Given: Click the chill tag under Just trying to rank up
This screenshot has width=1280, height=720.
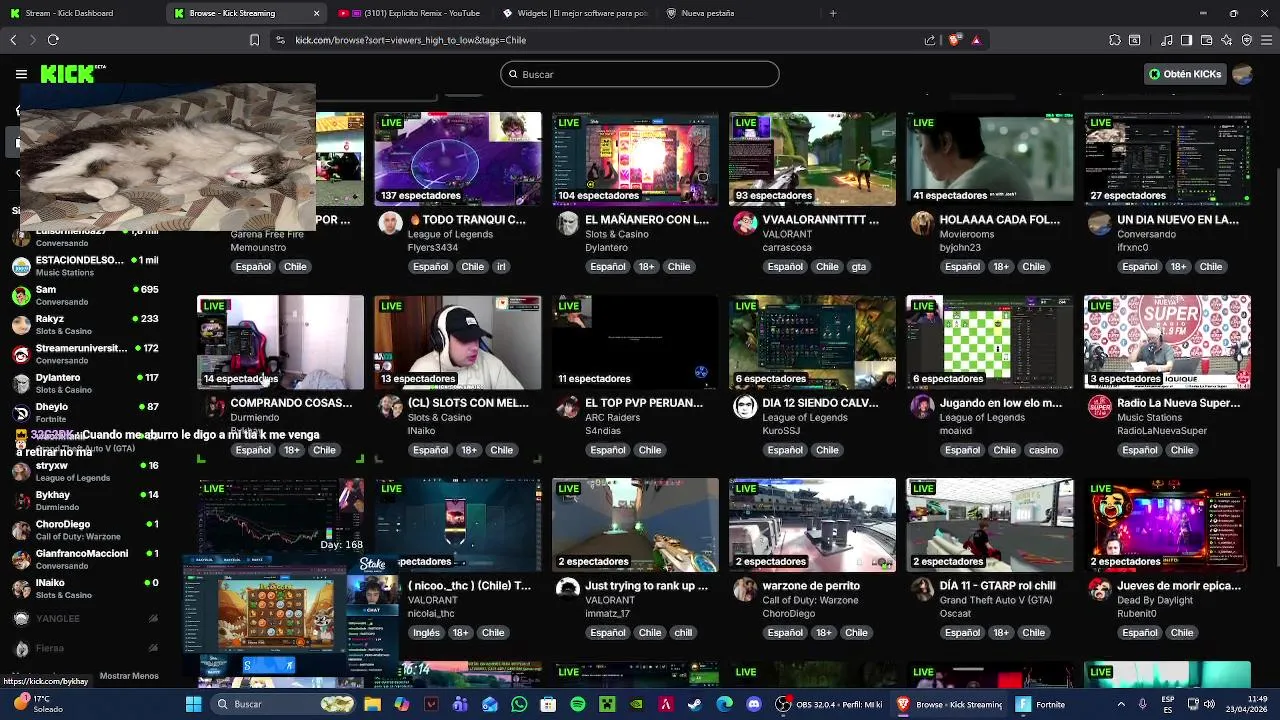Looking at the screenshot, I should (683, 633).
